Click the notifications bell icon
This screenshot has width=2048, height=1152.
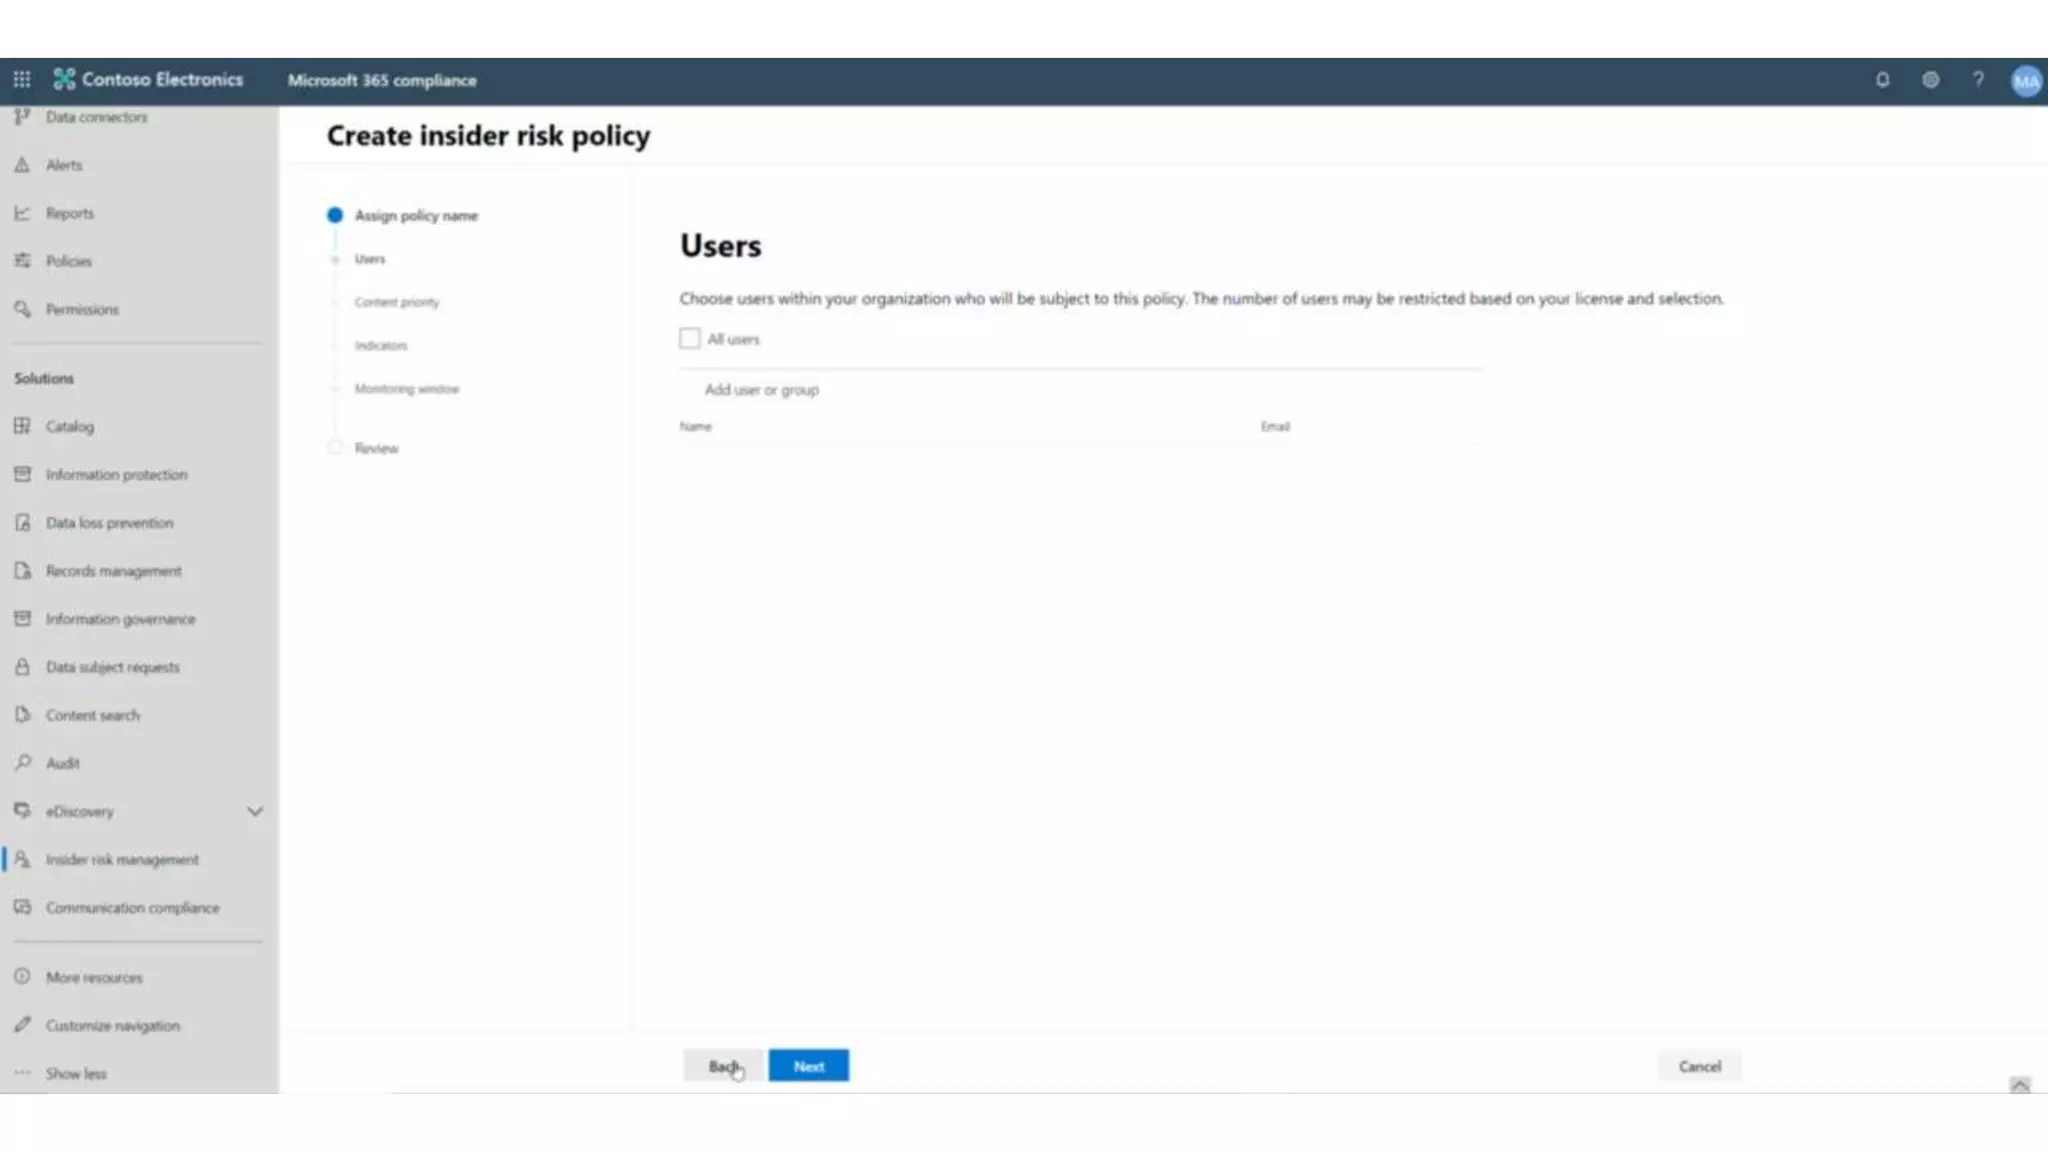point(1882,80)
